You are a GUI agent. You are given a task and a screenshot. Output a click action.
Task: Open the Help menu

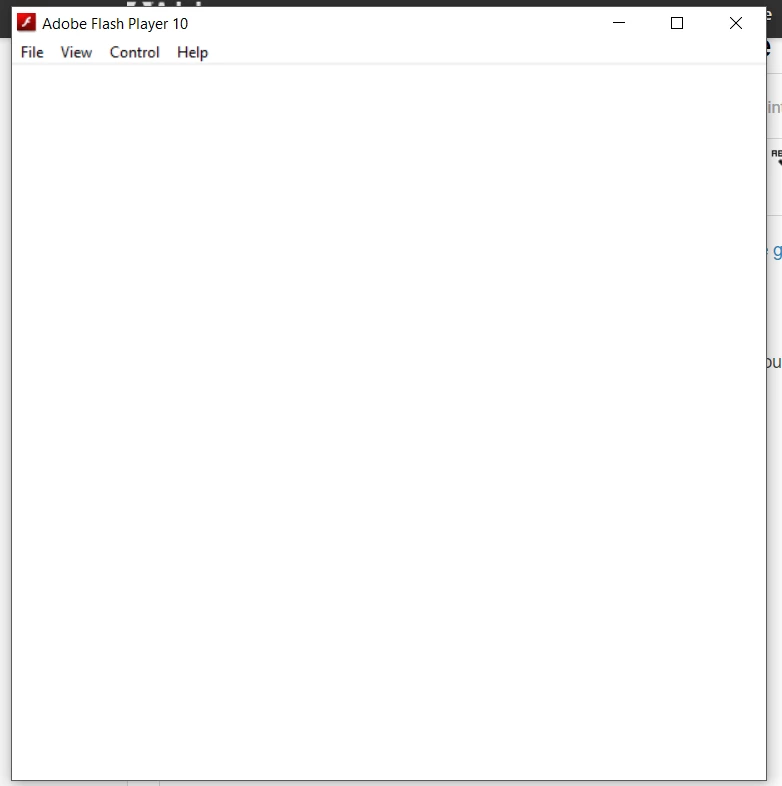point(192,52)
